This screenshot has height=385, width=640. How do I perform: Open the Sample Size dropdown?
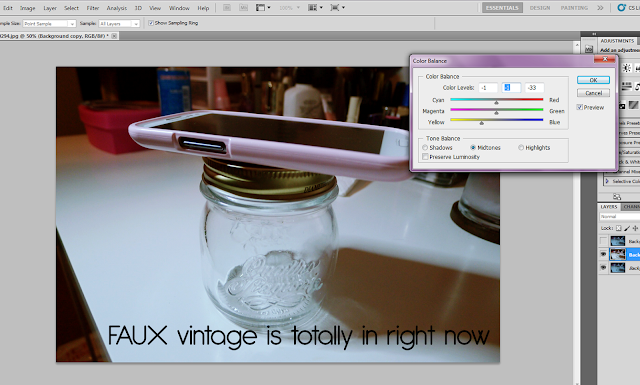[49, 24]
